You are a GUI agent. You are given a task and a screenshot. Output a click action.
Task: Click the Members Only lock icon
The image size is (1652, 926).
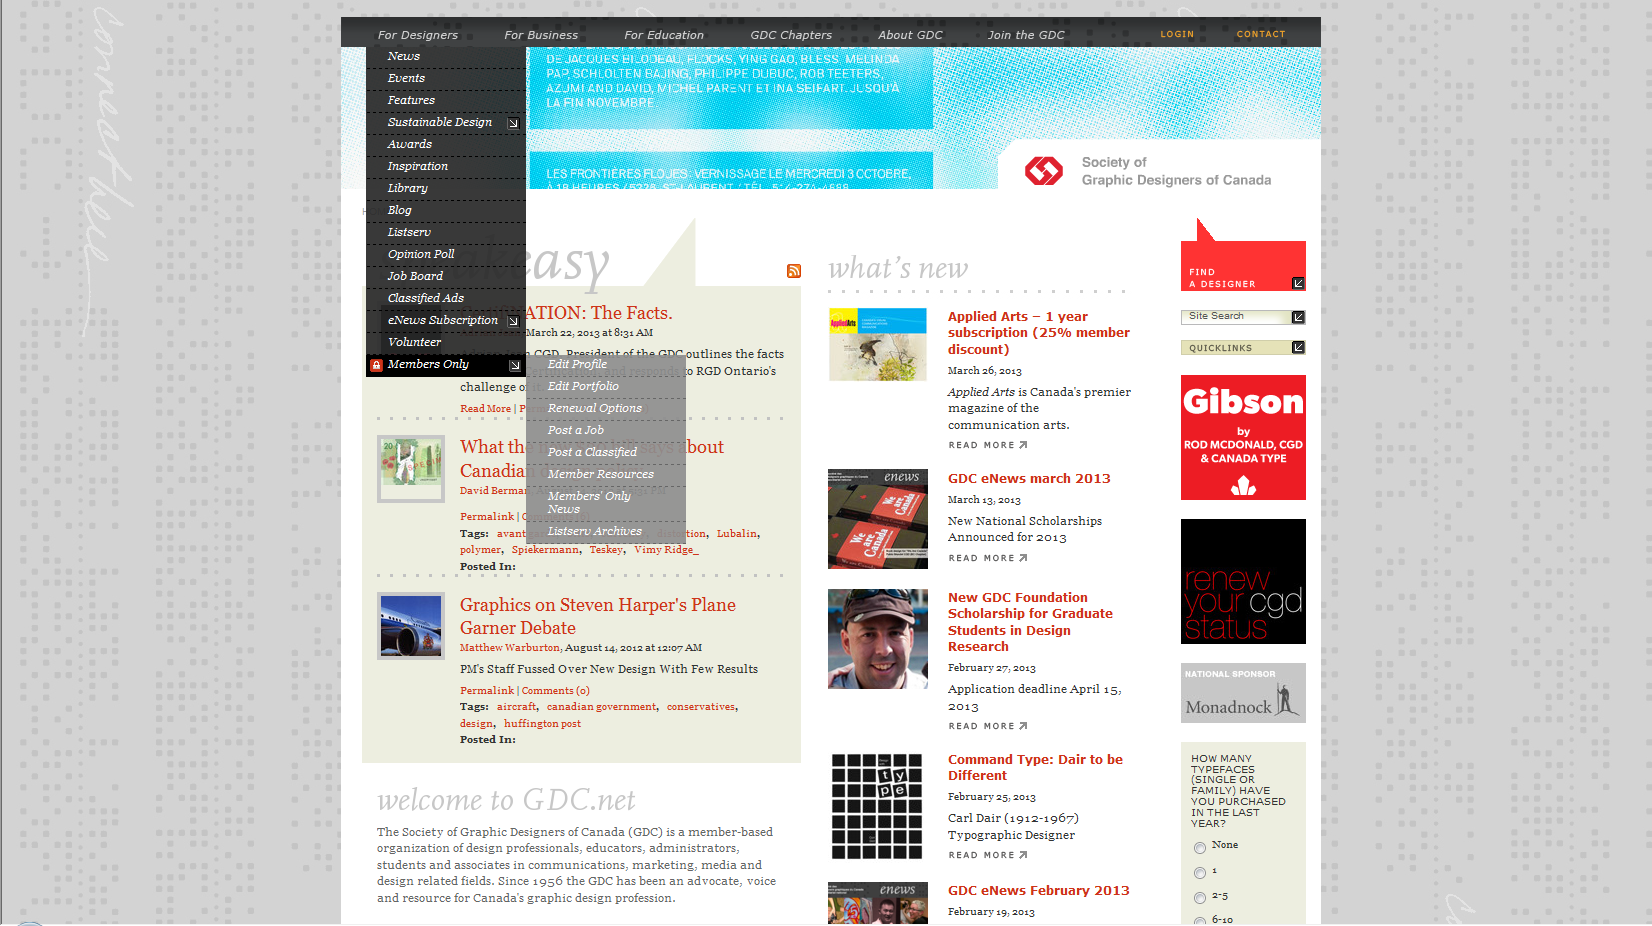pos(376,365)
